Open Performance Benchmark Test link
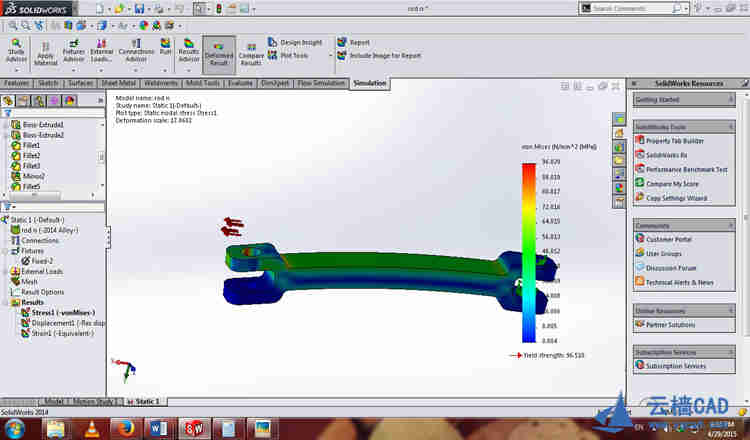 click(687, 170)
